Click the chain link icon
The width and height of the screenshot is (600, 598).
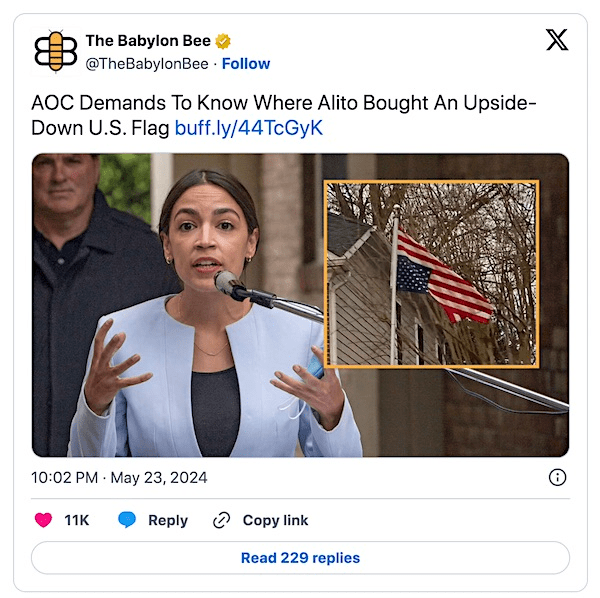(221, 520)
